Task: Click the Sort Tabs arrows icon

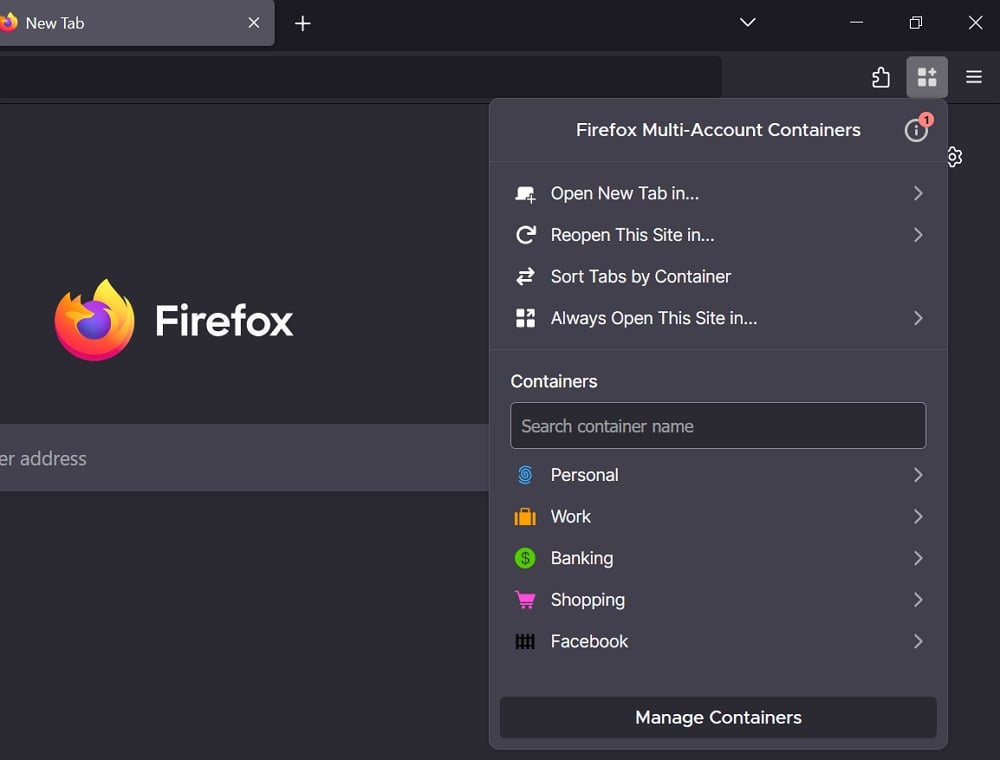Action: coord(525,277)
